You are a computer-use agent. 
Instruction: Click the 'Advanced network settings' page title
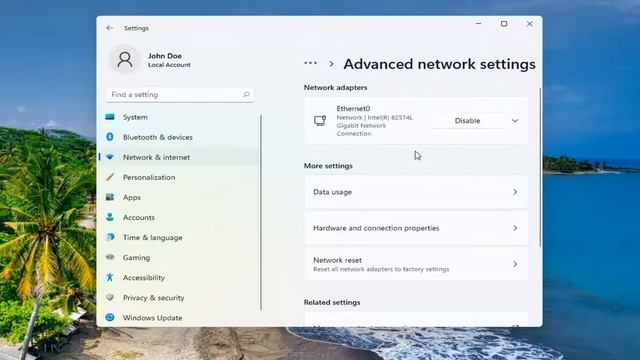[x=439, y=64]
